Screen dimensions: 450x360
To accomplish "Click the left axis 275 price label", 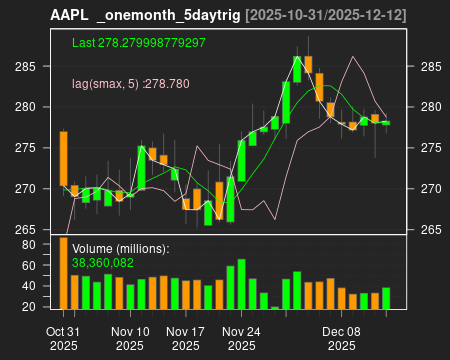I will pyautogui.click(x=25, y=148).
